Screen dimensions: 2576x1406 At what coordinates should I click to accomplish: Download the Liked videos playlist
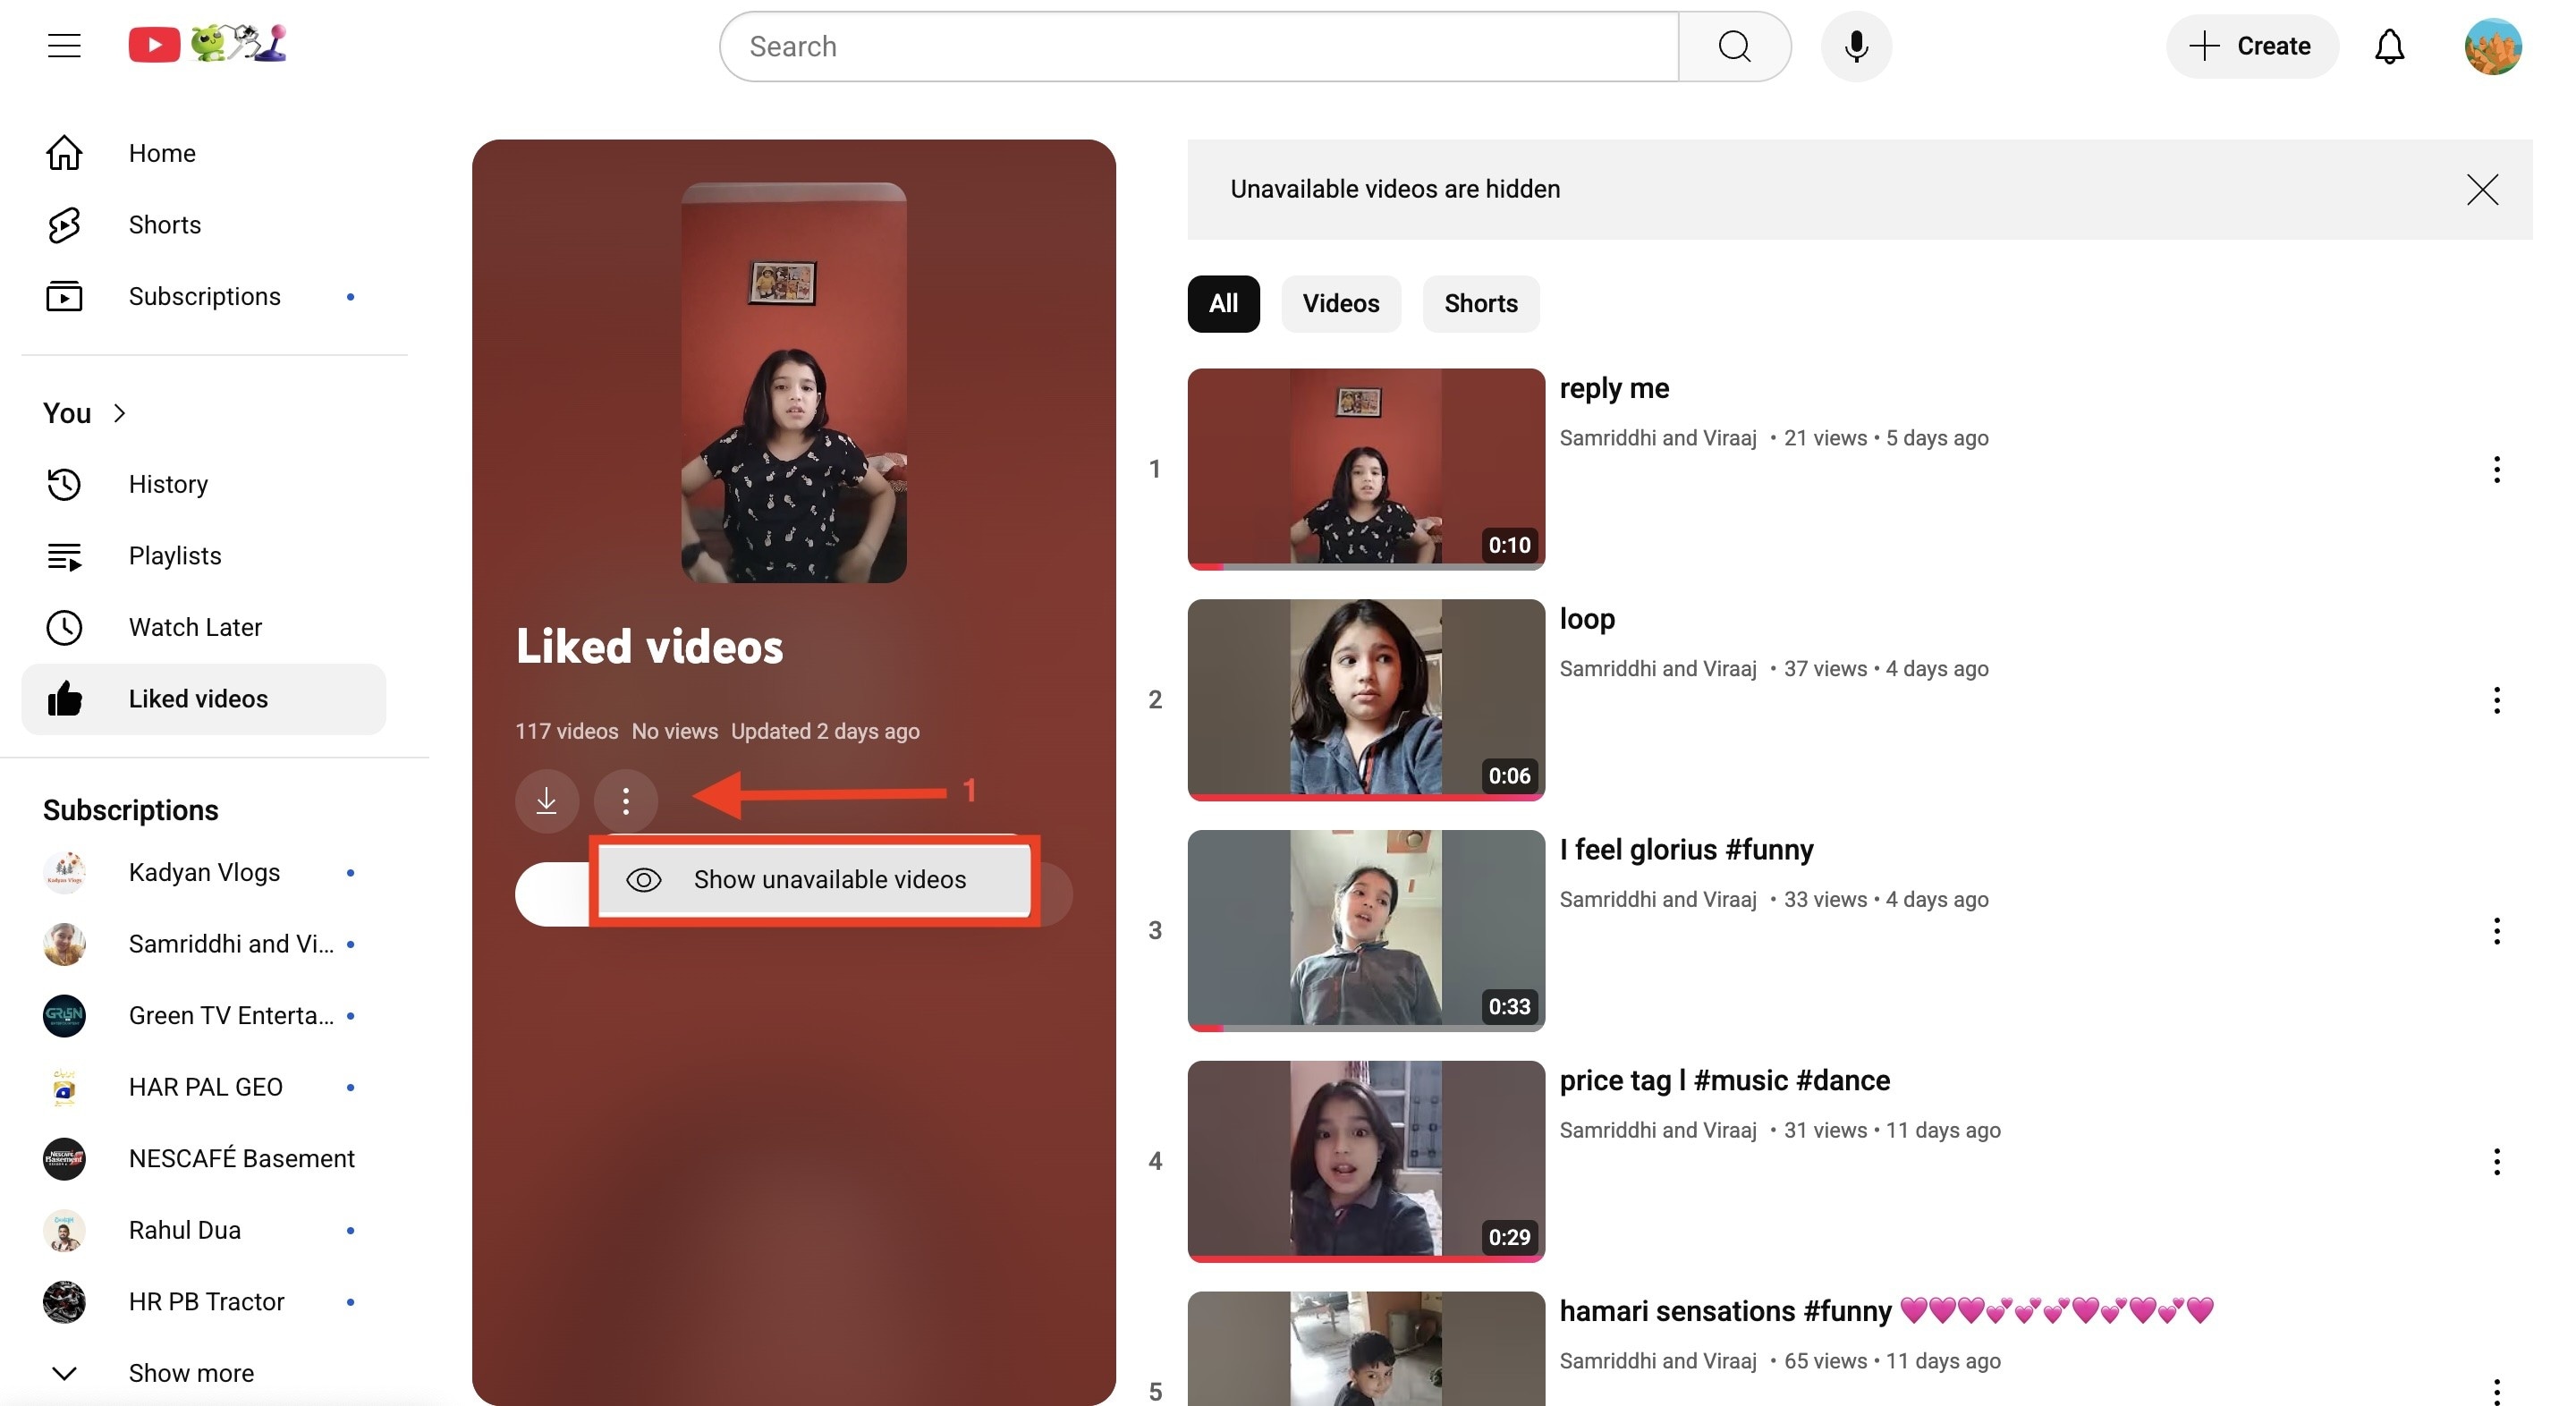point(546,801)
